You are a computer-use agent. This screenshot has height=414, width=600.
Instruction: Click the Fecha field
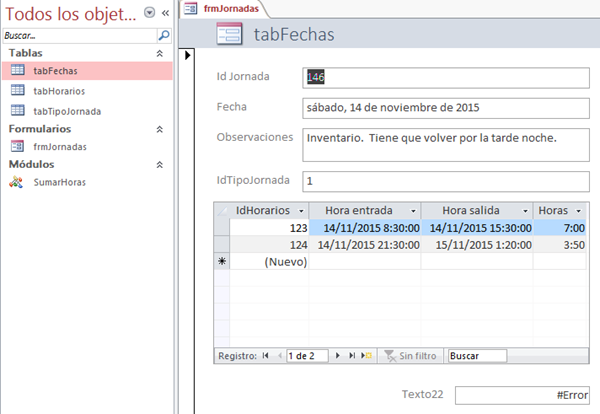446,108
